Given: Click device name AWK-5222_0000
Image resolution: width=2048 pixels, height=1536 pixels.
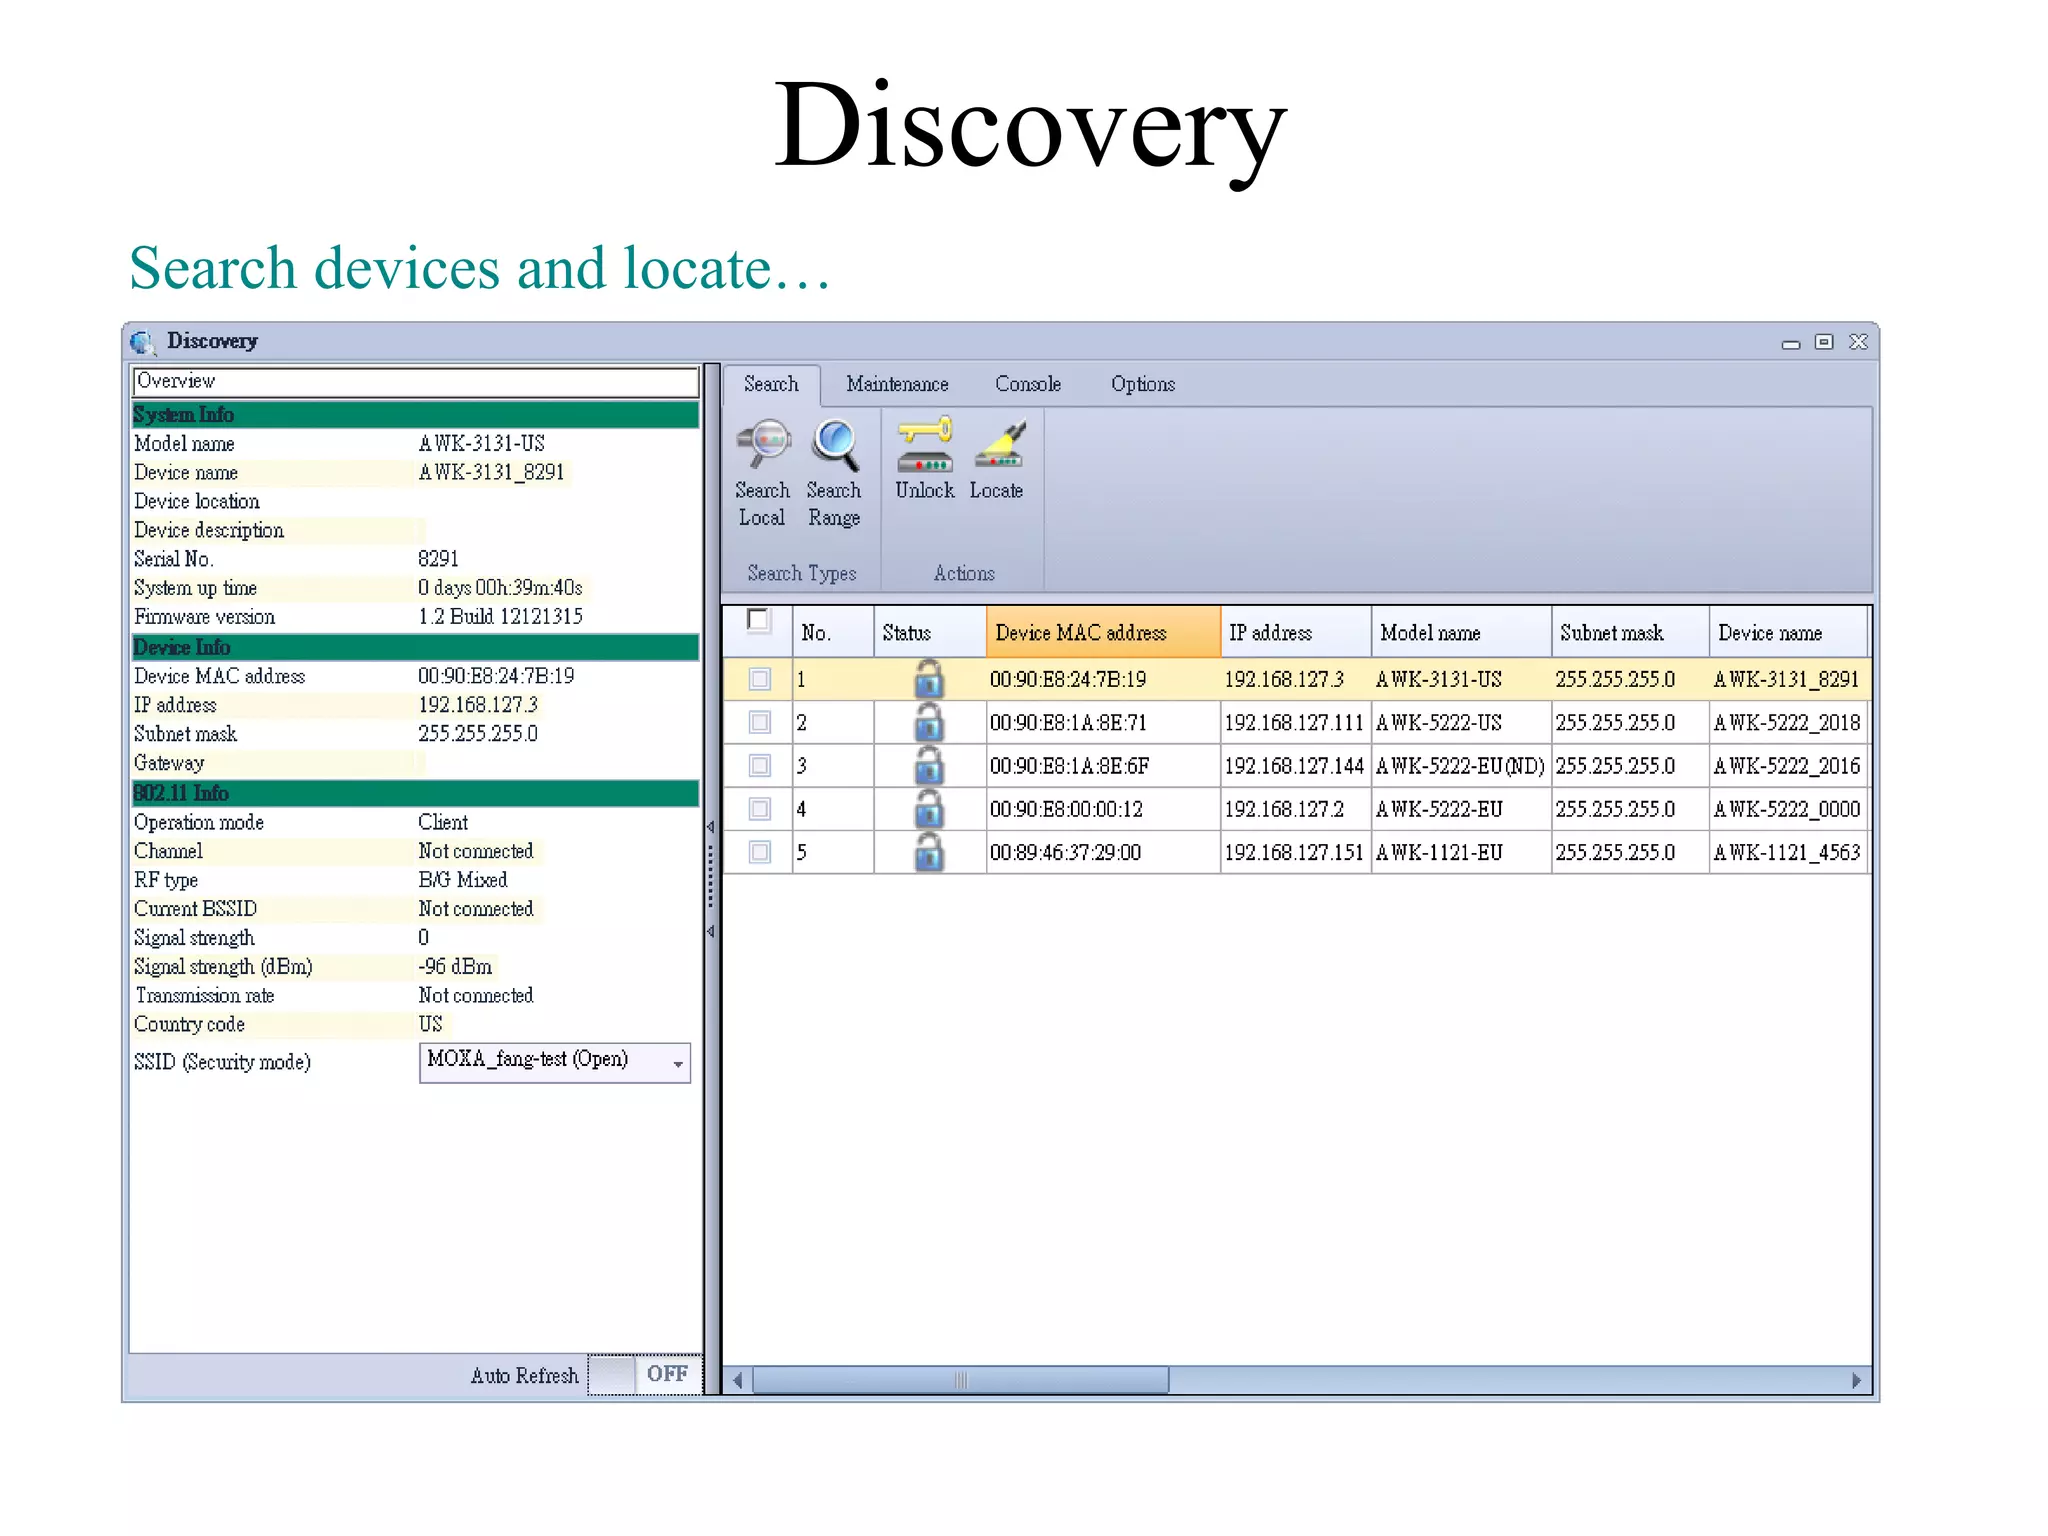Looking at the screenshot, I should pos(1787,809).
